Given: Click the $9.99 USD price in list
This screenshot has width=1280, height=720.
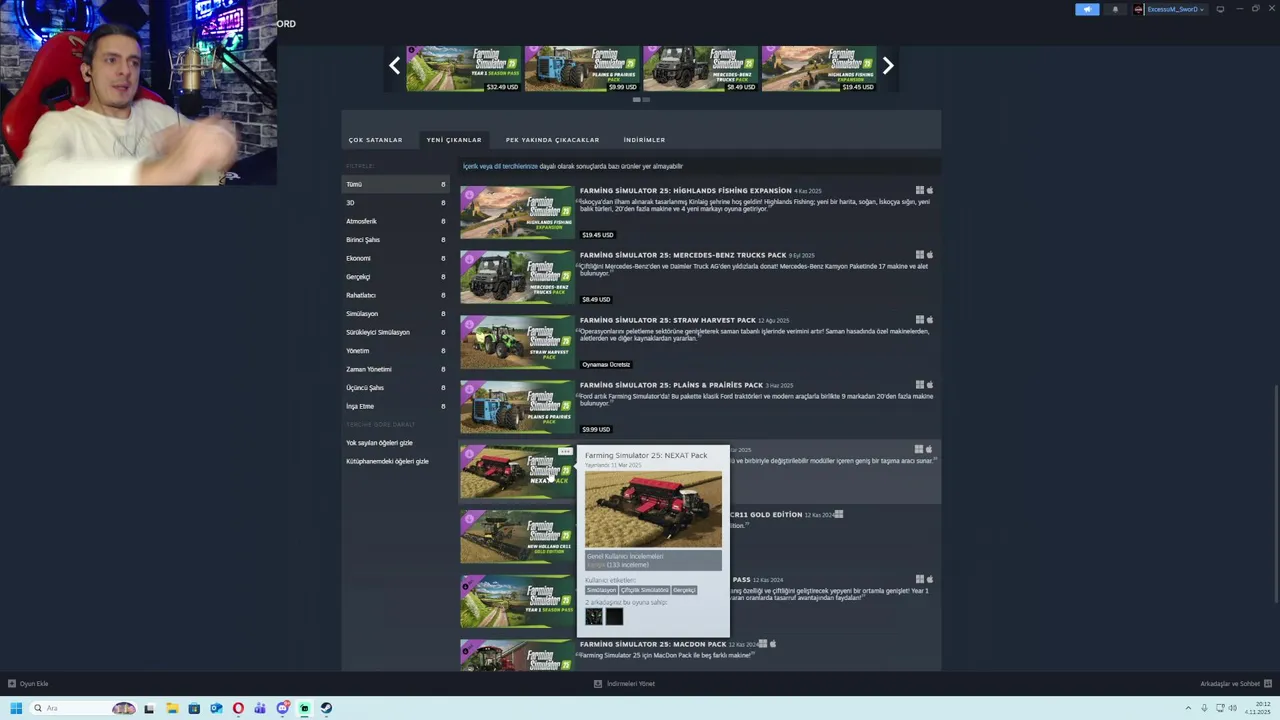Looking at the screenshot, I should [x=596, y=430].
